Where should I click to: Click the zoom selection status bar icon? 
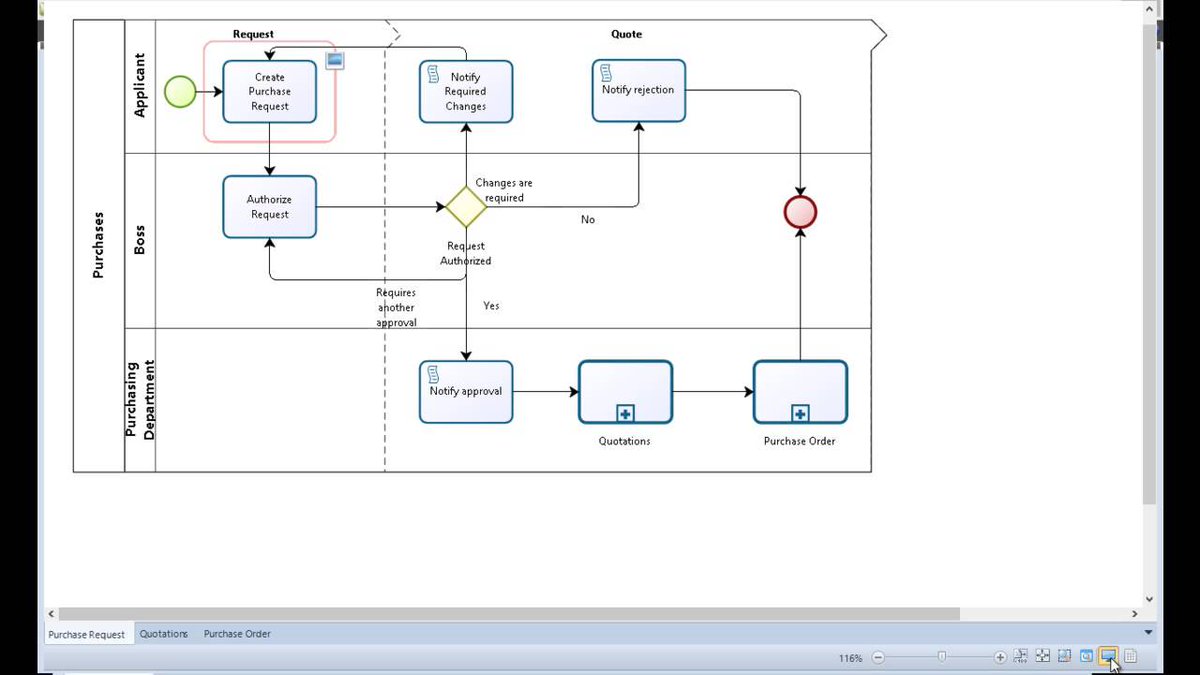click(1065, 656)
